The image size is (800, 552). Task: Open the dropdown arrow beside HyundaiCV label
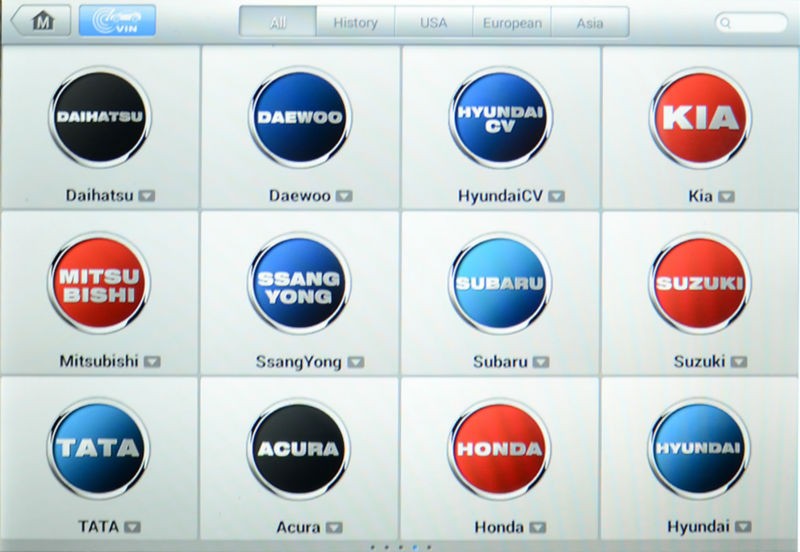[x=557, y=196]
